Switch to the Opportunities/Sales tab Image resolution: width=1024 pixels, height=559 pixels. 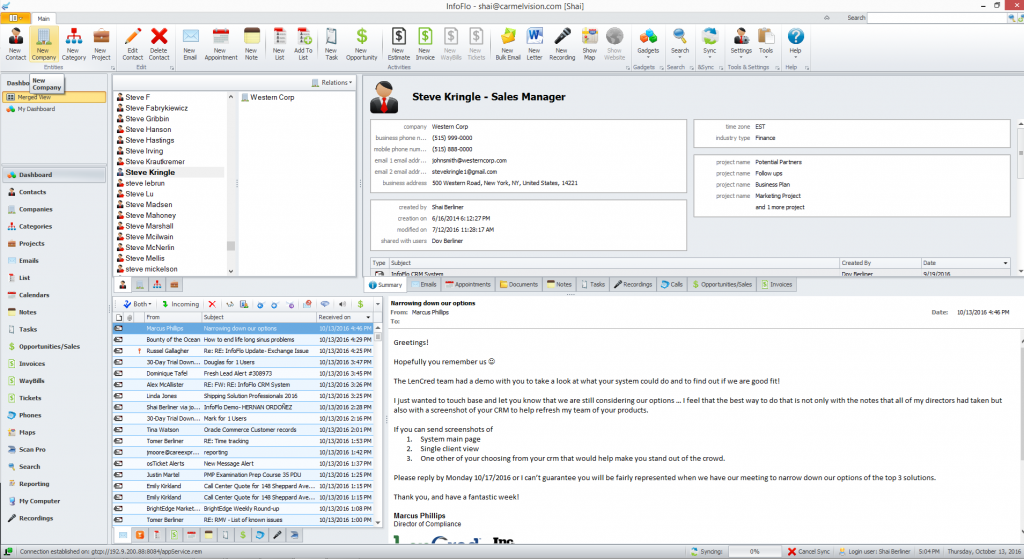pyautogui.click(x=722, y=285)
